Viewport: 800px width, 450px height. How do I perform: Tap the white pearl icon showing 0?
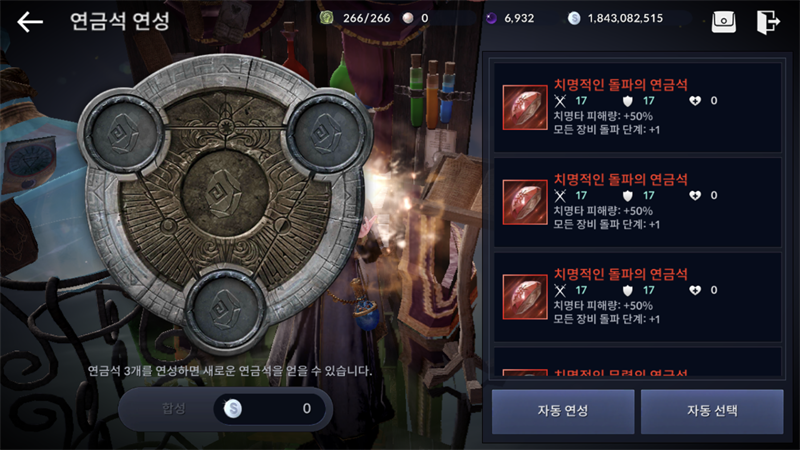pyautogui.click(x=408, y=18)
